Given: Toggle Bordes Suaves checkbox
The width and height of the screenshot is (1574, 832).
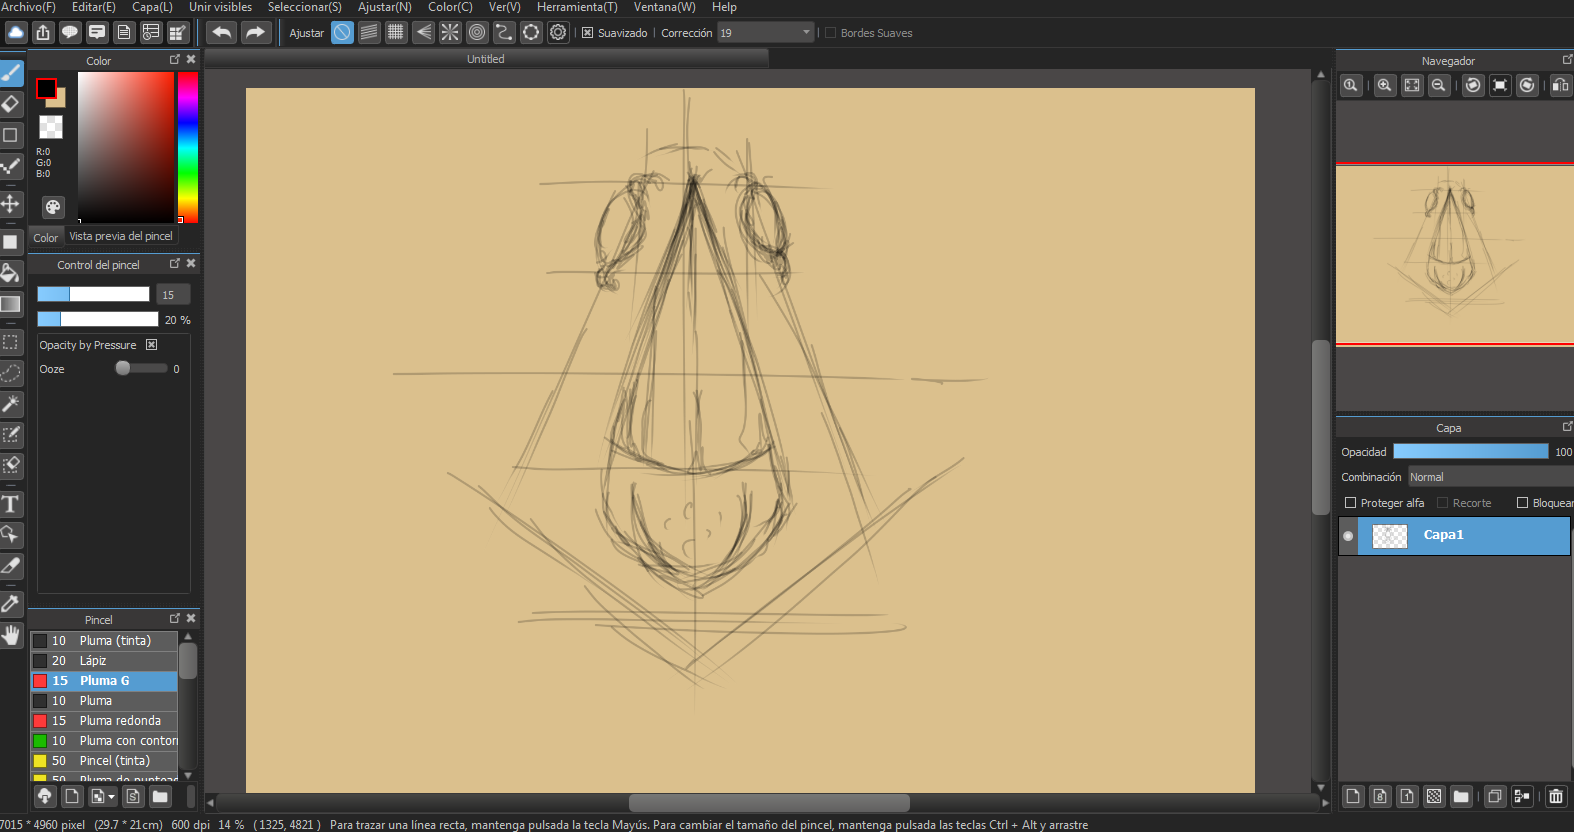Looking at the screenshot, I should pos(830,33).
